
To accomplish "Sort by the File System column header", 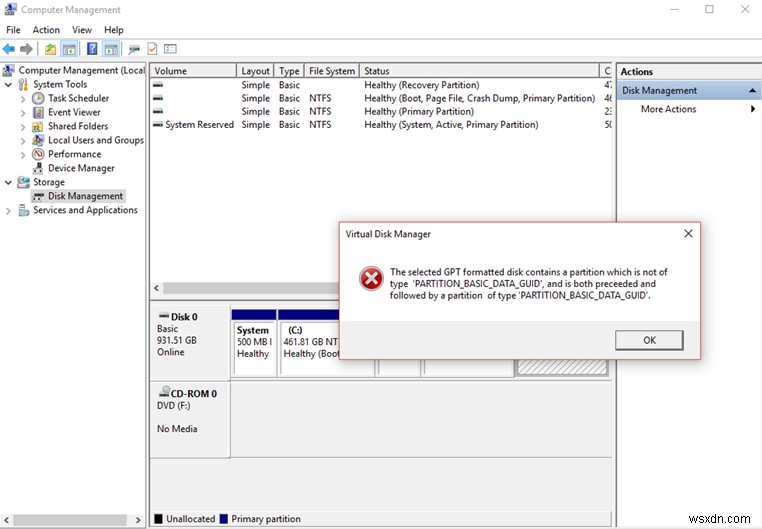I will click(332, 71).
